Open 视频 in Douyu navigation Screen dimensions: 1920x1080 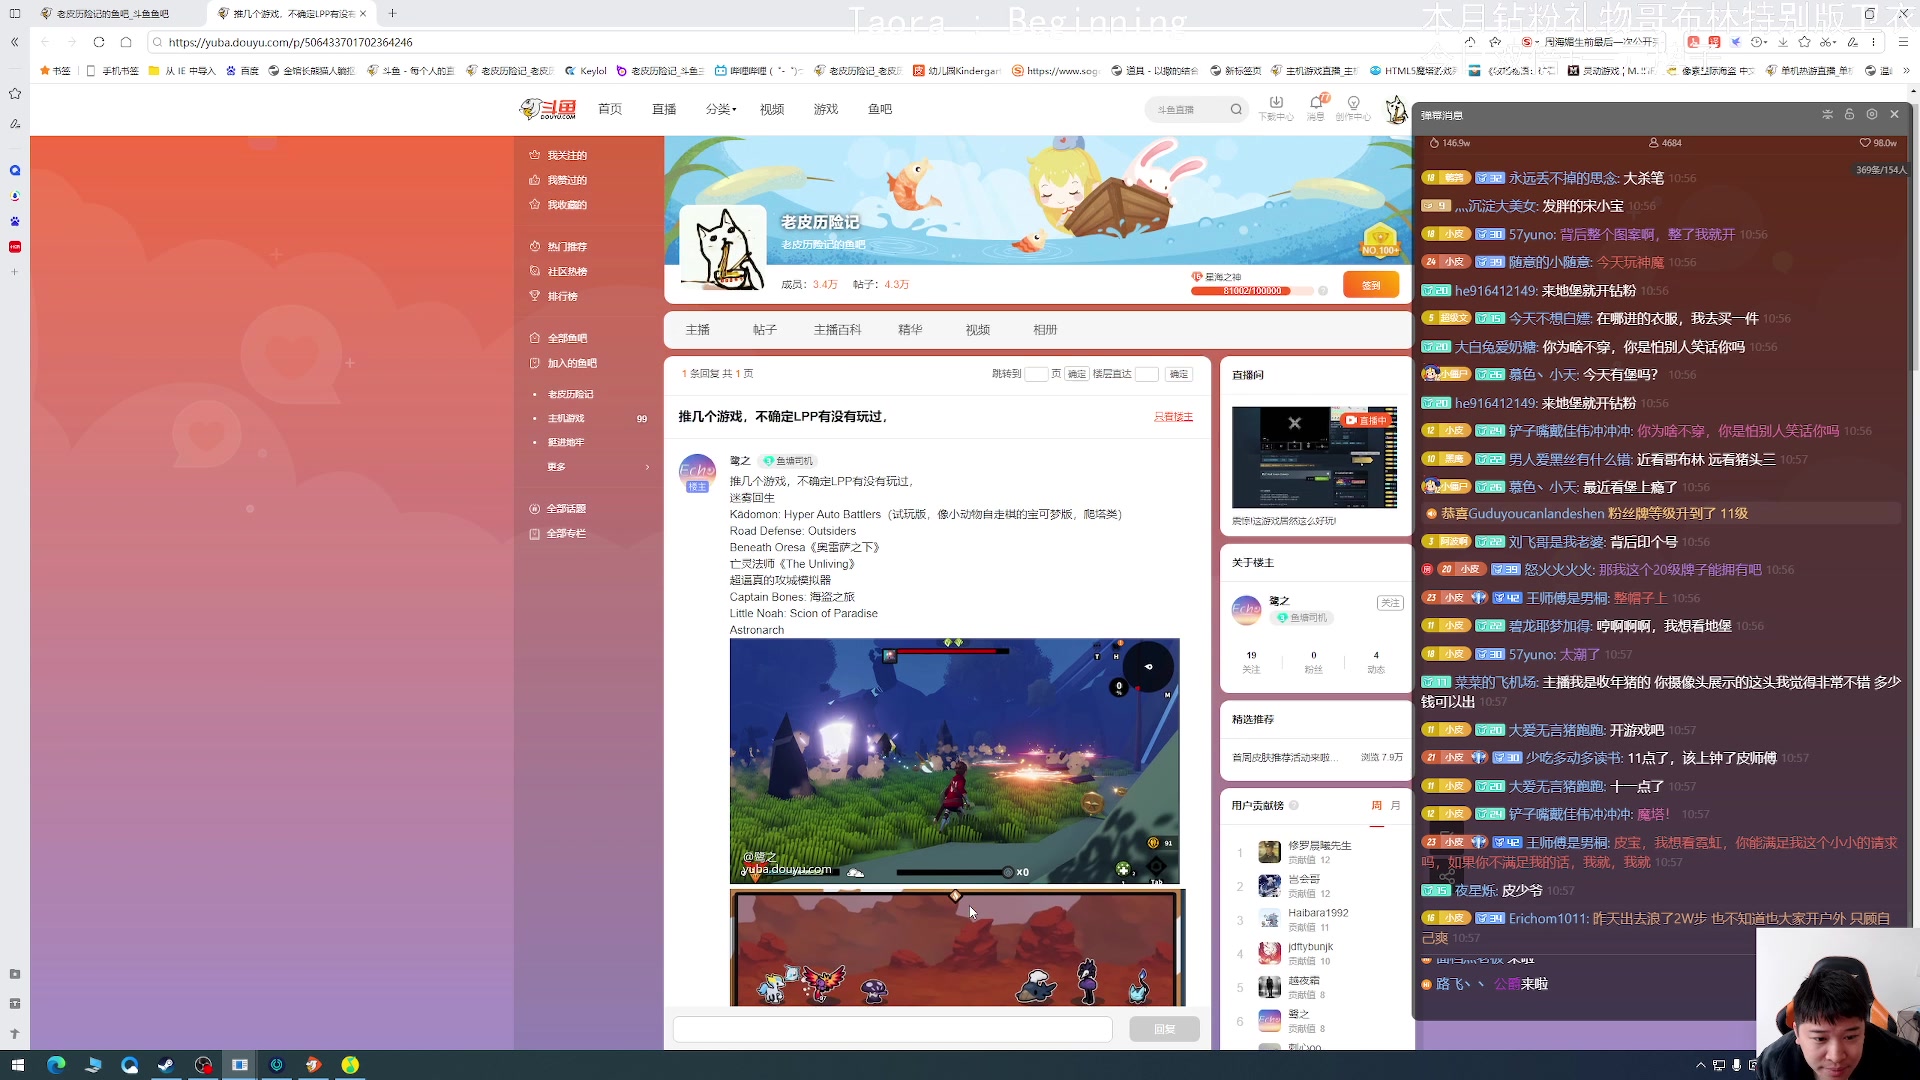point(772,109)
